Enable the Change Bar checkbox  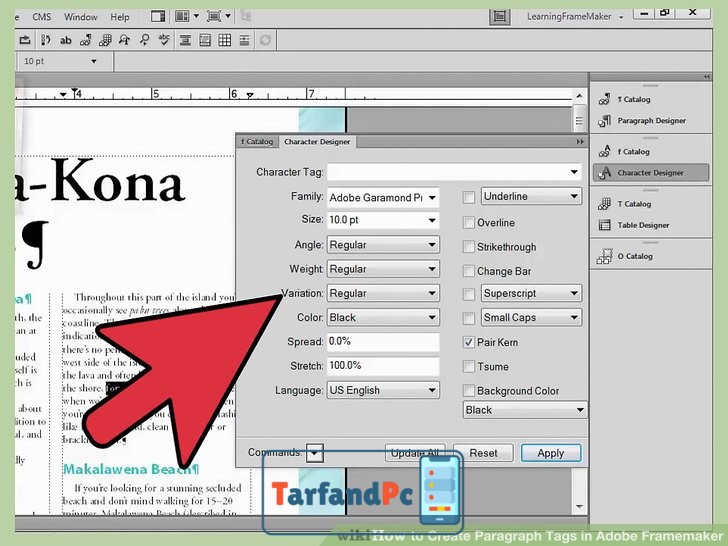(x=469, y=271)
